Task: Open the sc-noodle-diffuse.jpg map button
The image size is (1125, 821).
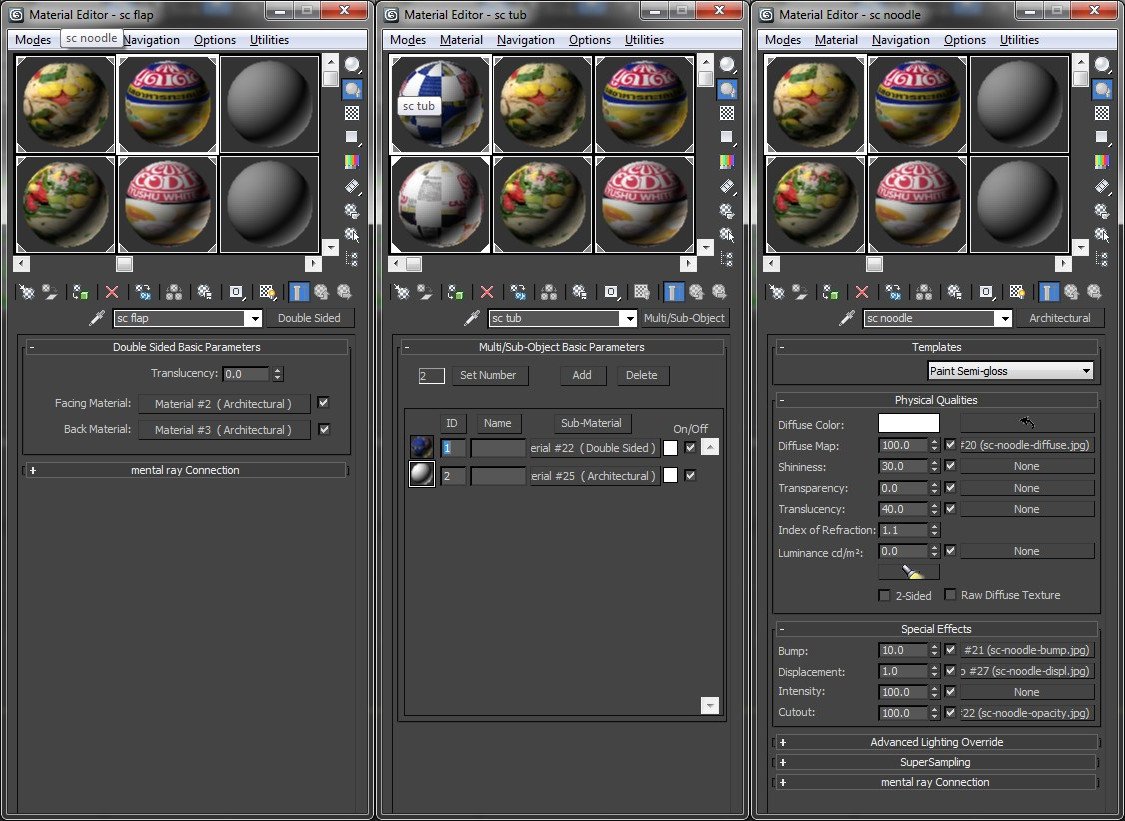Action: (x=1027, y=445)
